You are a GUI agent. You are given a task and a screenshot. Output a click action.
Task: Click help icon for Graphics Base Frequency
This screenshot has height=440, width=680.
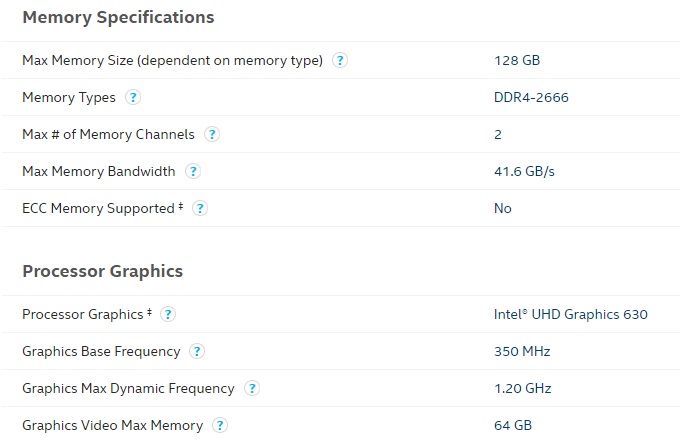coord(197,351)
